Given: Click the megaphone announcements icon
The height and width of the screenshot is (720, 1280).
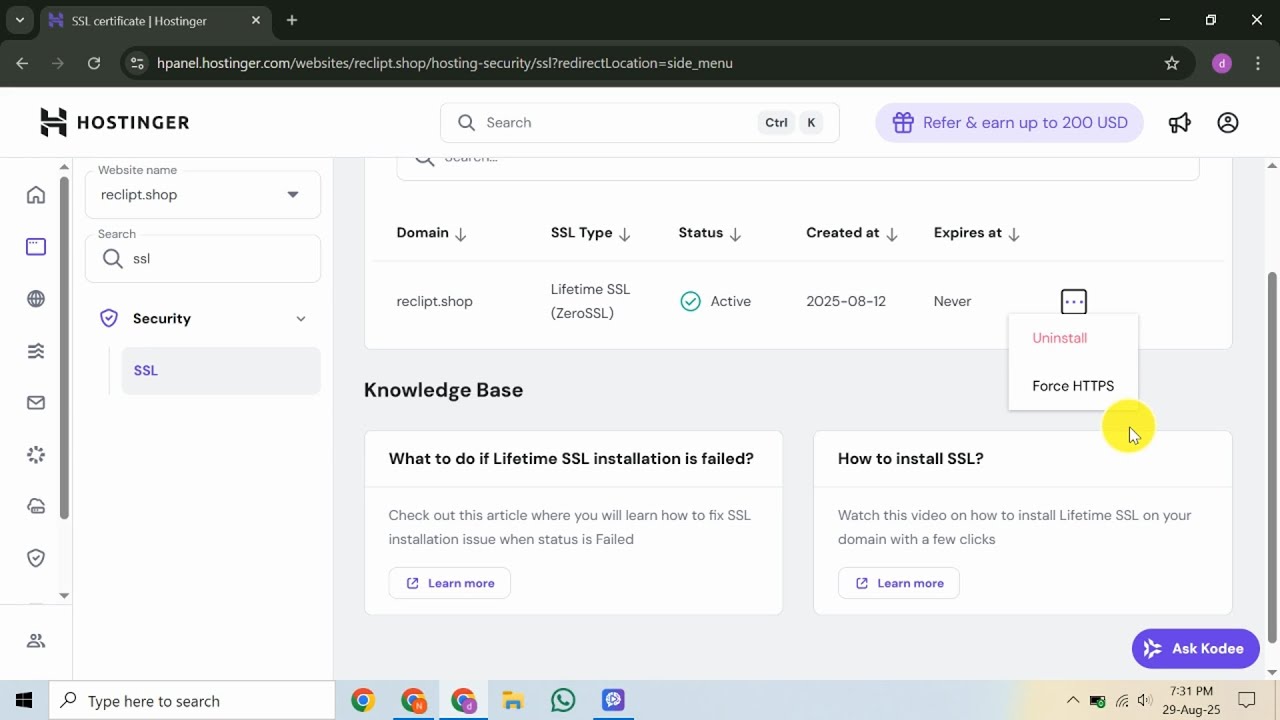Looking at the screenshot, I should pyautogui.click(x=1180, y=123).
